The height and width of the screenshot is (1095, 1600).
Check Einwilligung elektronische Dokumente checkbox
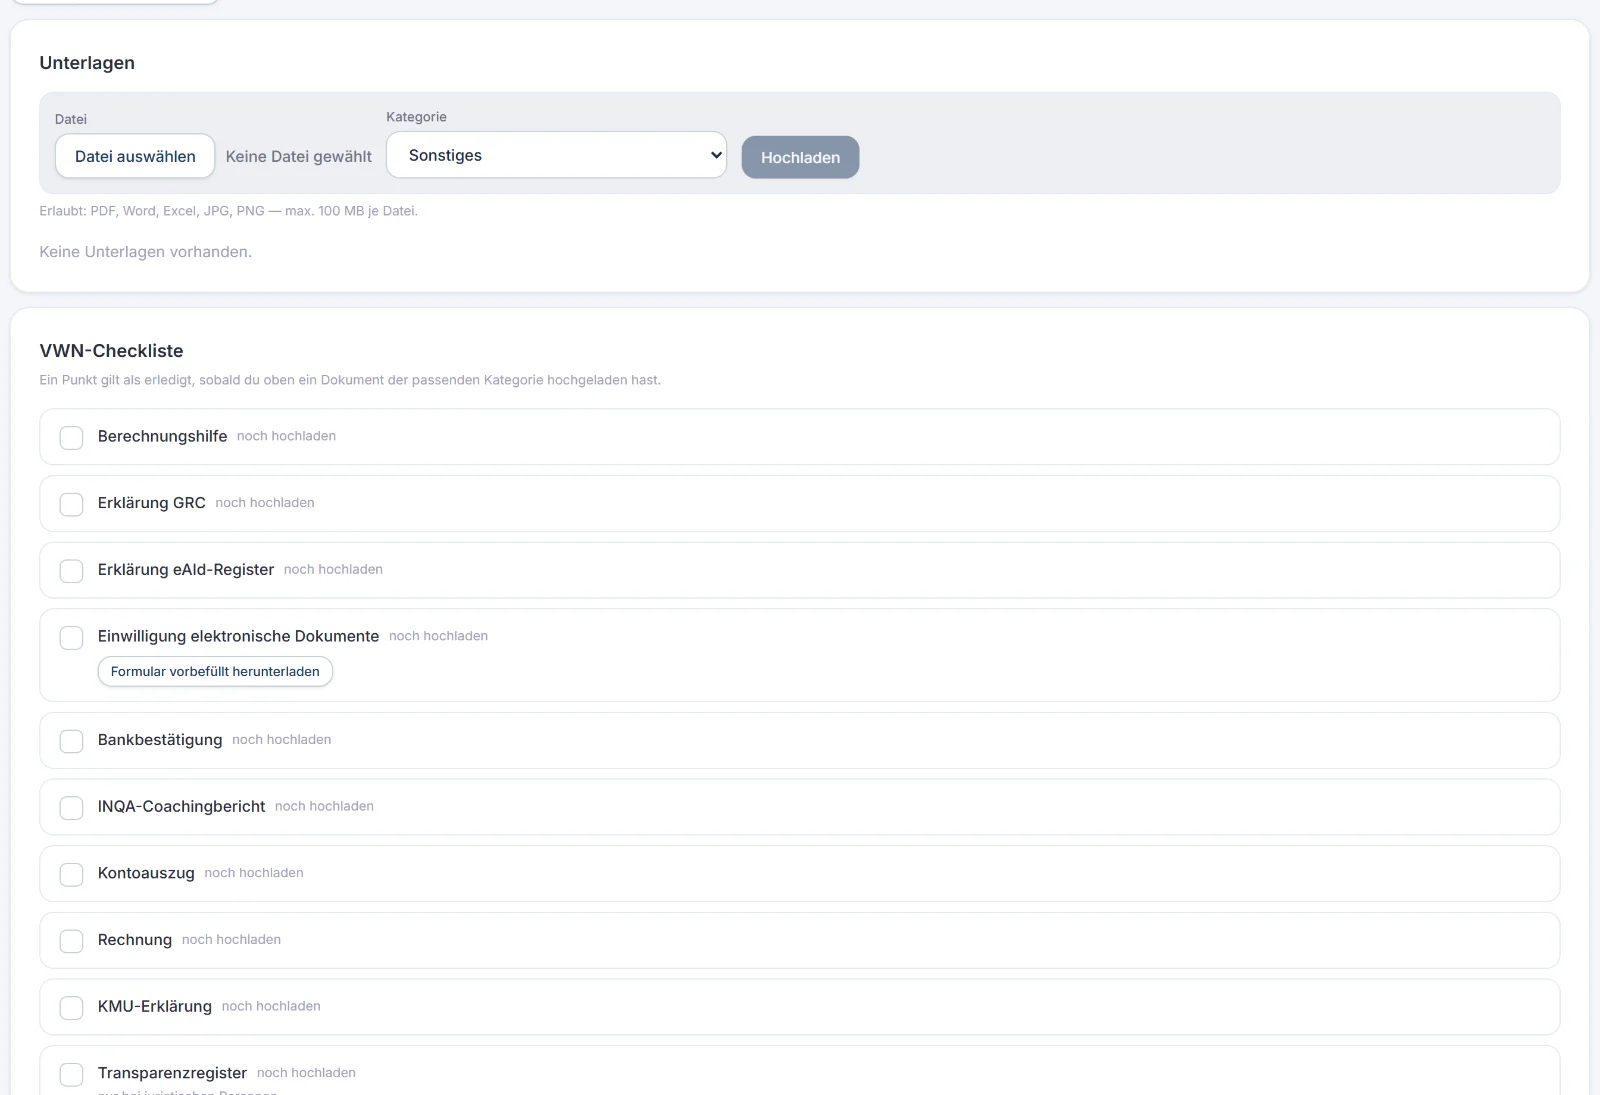pyautogui.click(x=71, y=637)
